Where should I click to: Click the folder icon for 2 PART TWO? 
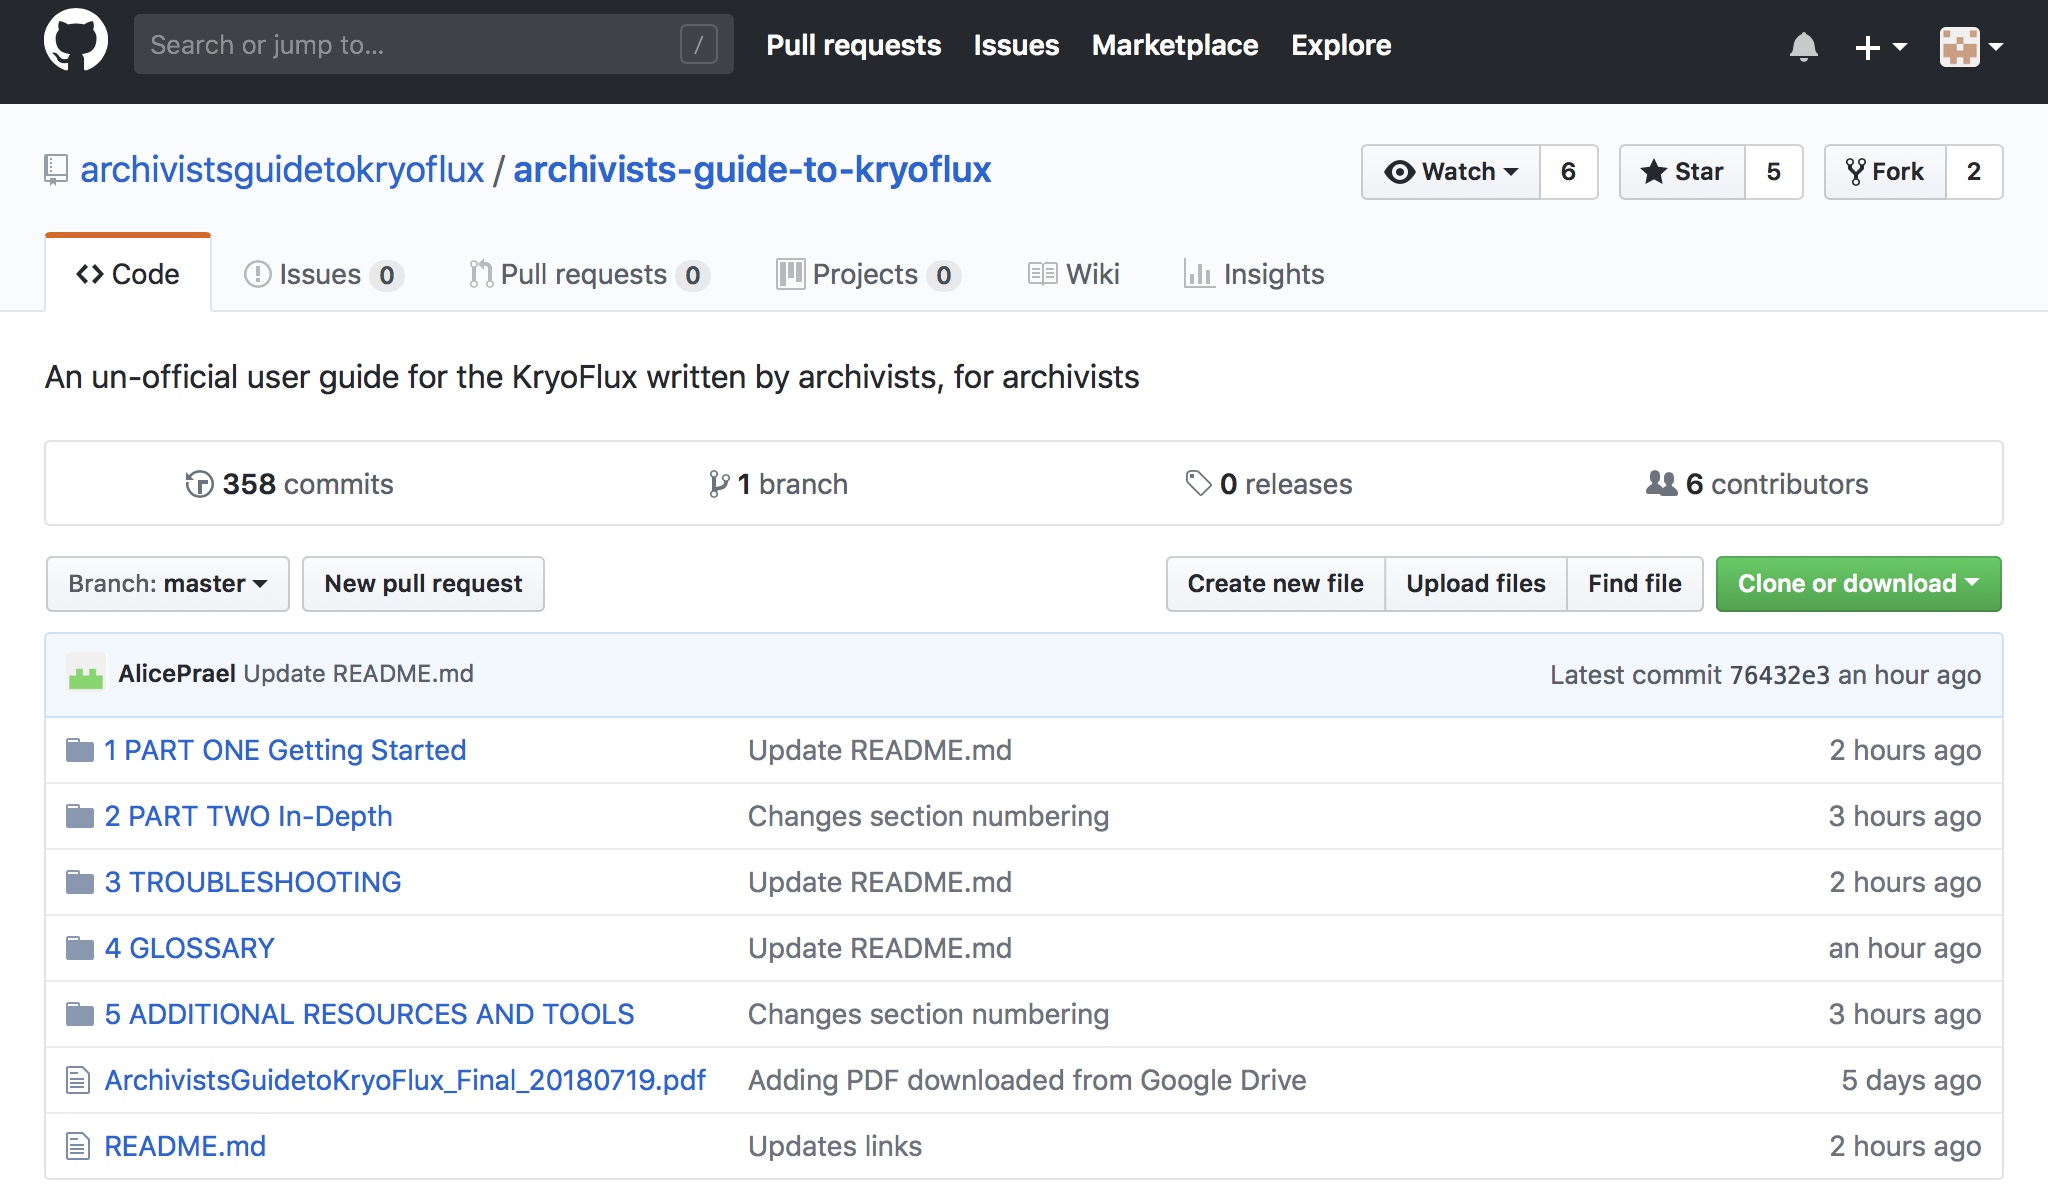pyautogui.click(x=80, y=816)
